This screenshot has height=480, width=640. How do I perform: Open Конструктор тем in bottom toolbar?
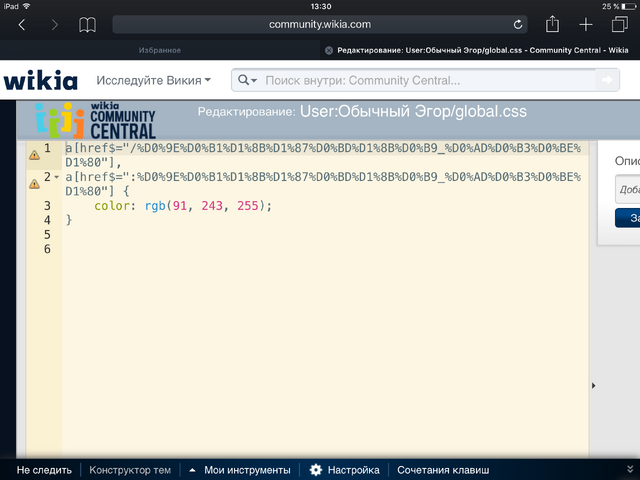(130, 470)
